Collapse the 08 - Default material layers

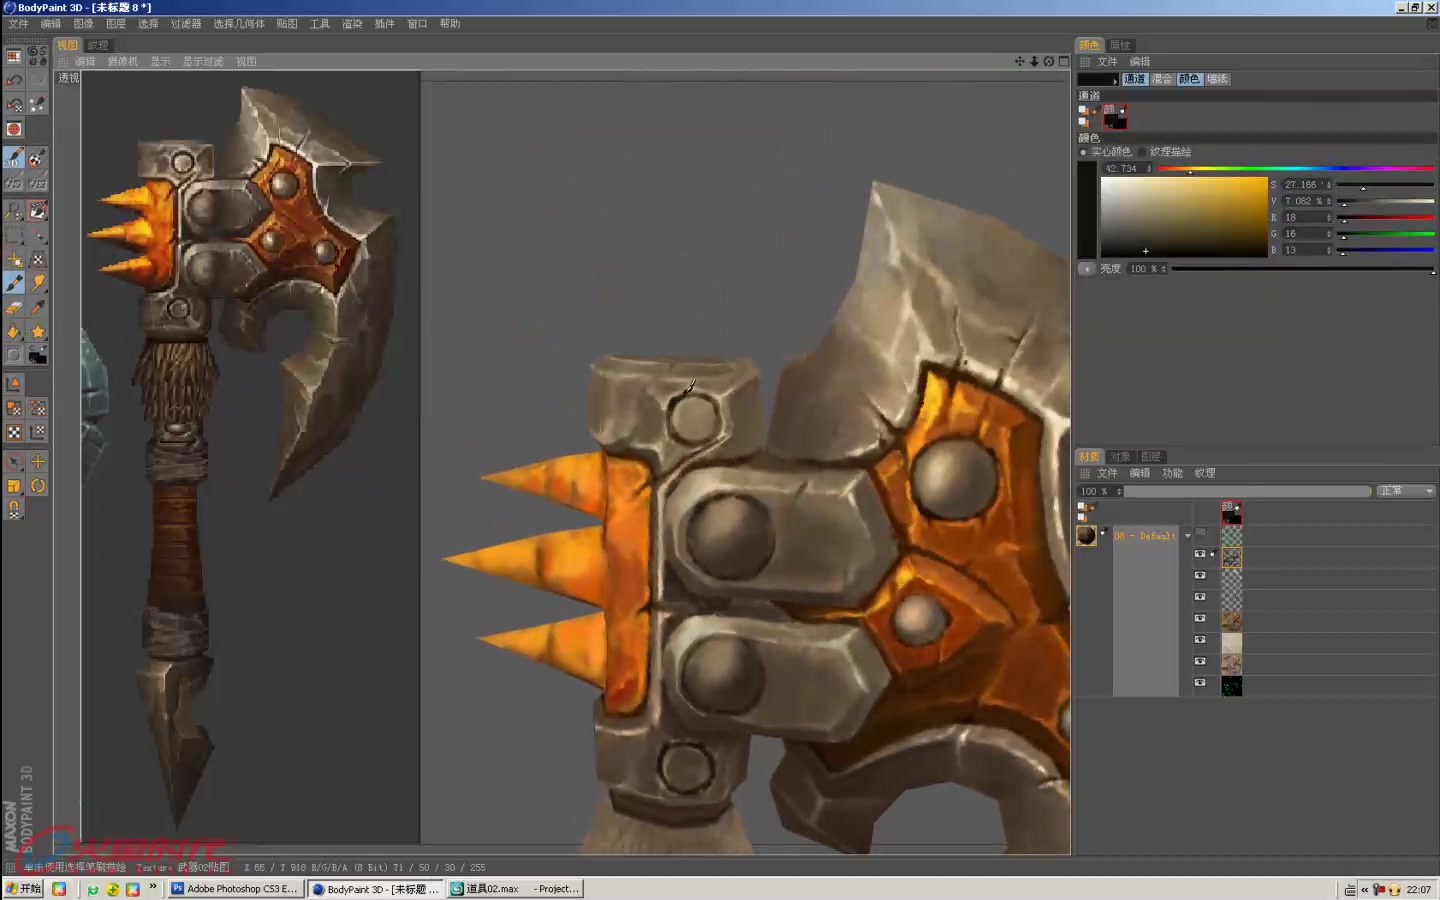point(1188,536)
